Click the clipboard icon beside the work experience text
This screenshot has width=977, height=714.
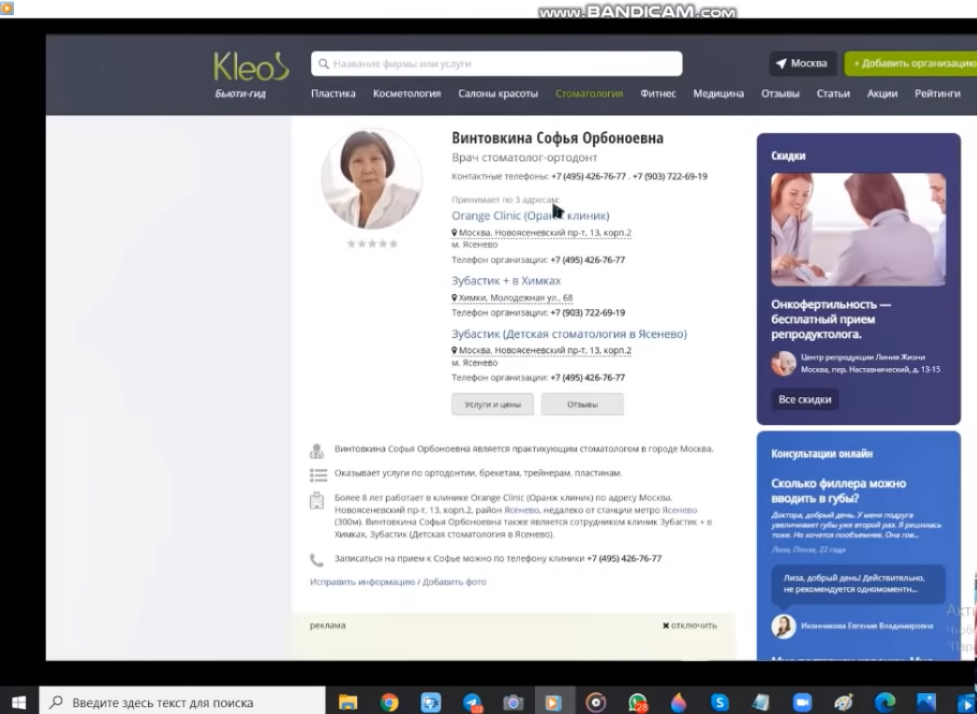[x=317, y=500]
